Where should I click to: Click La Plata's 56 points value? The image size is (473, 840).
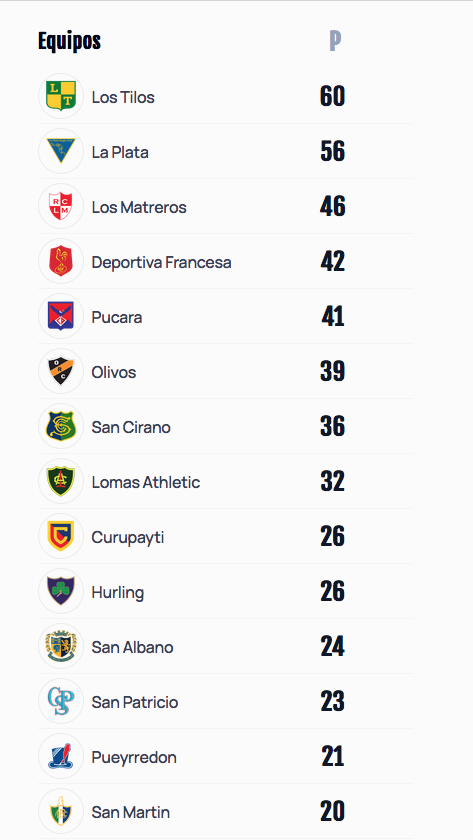[333, 151]
